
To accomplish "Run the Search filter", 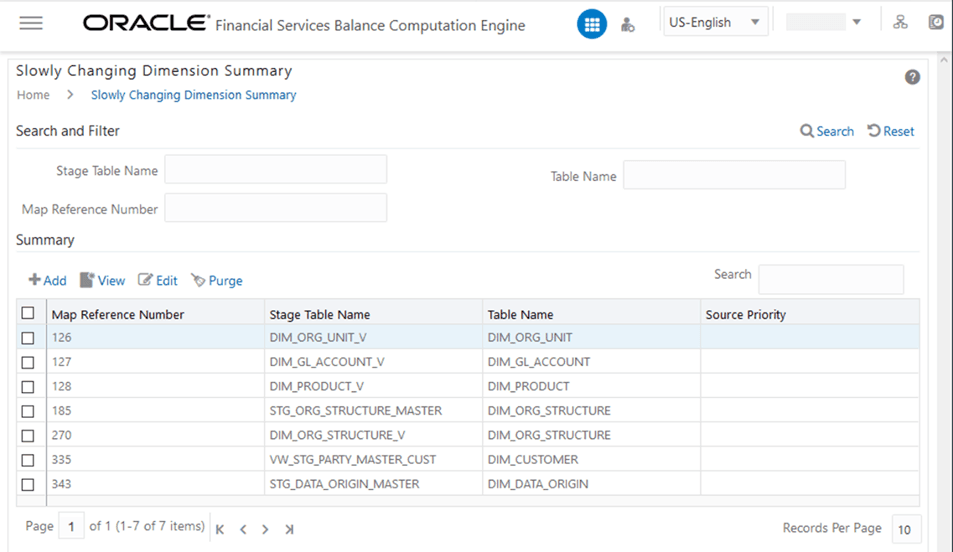I will tap(827, 131).
